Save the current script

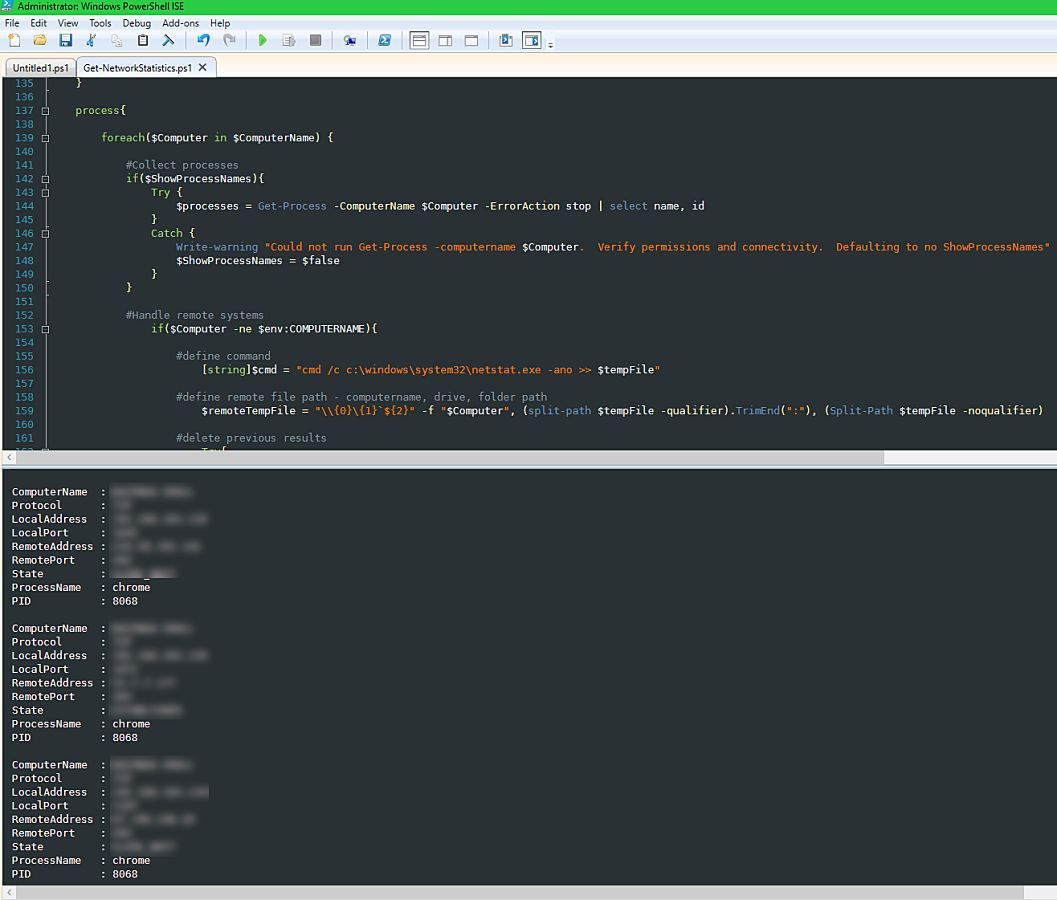(65, 40)
